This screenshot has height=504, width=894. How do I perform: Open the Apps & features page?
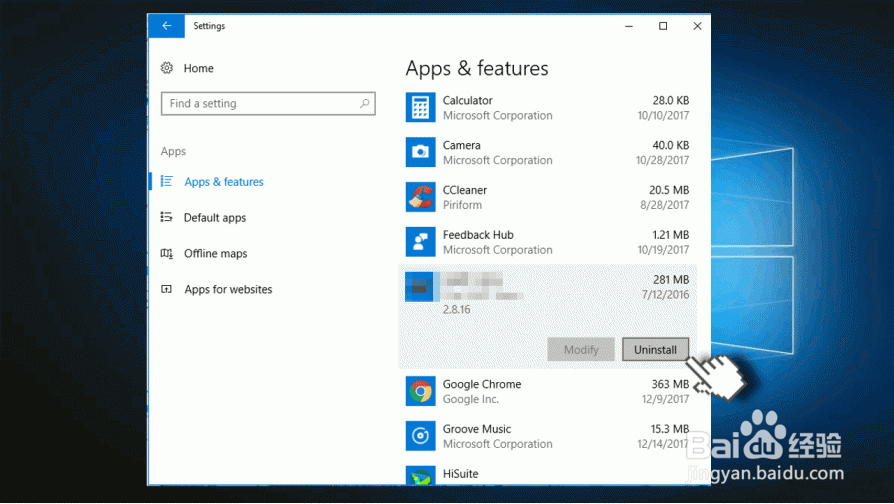(224, 182)
